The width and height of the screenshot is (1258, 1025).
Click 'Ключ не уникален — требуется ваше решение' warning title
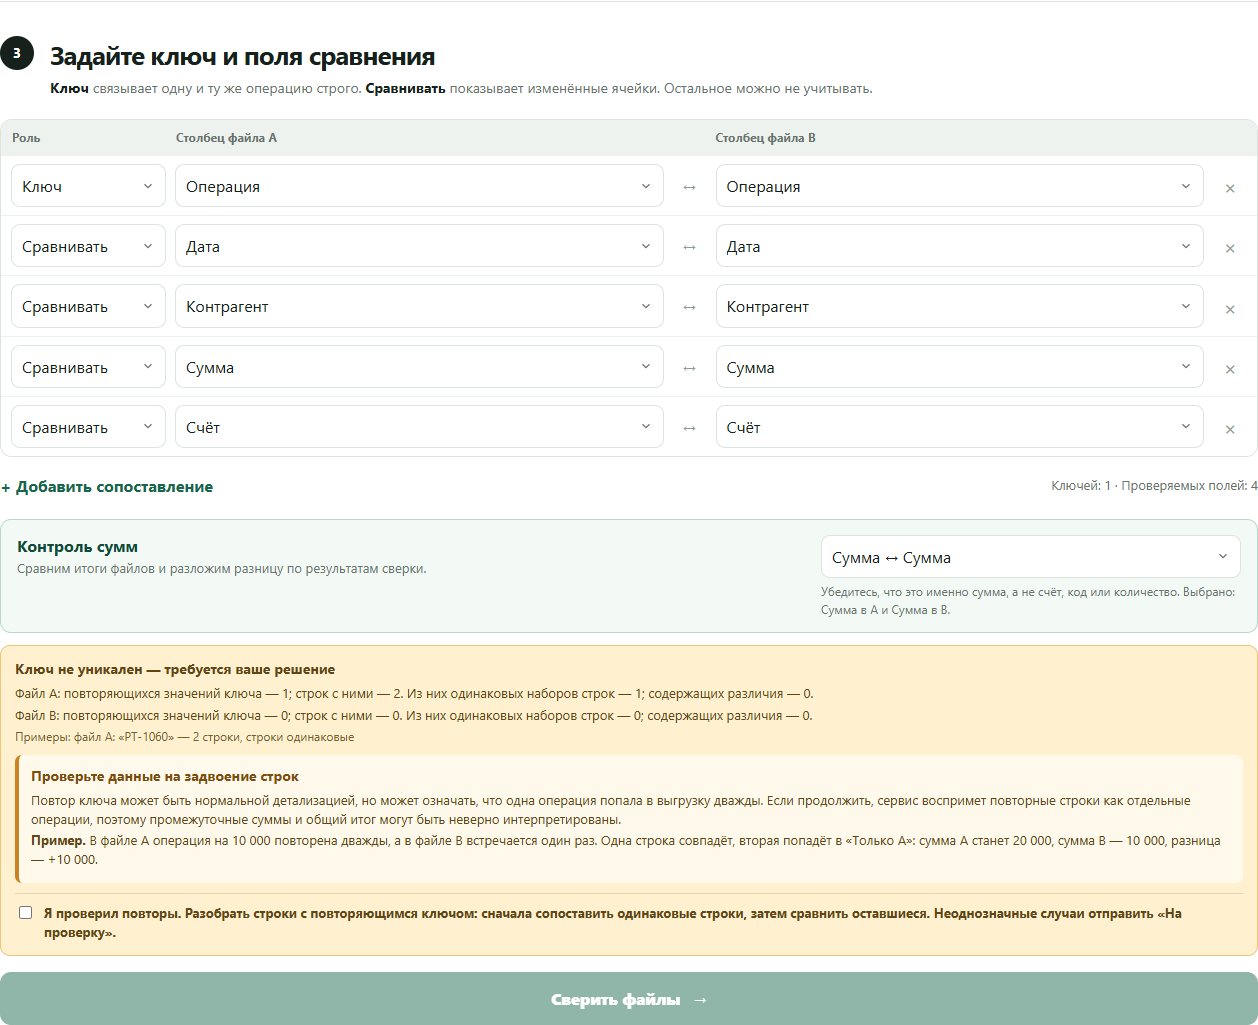[x=175, y=669]
